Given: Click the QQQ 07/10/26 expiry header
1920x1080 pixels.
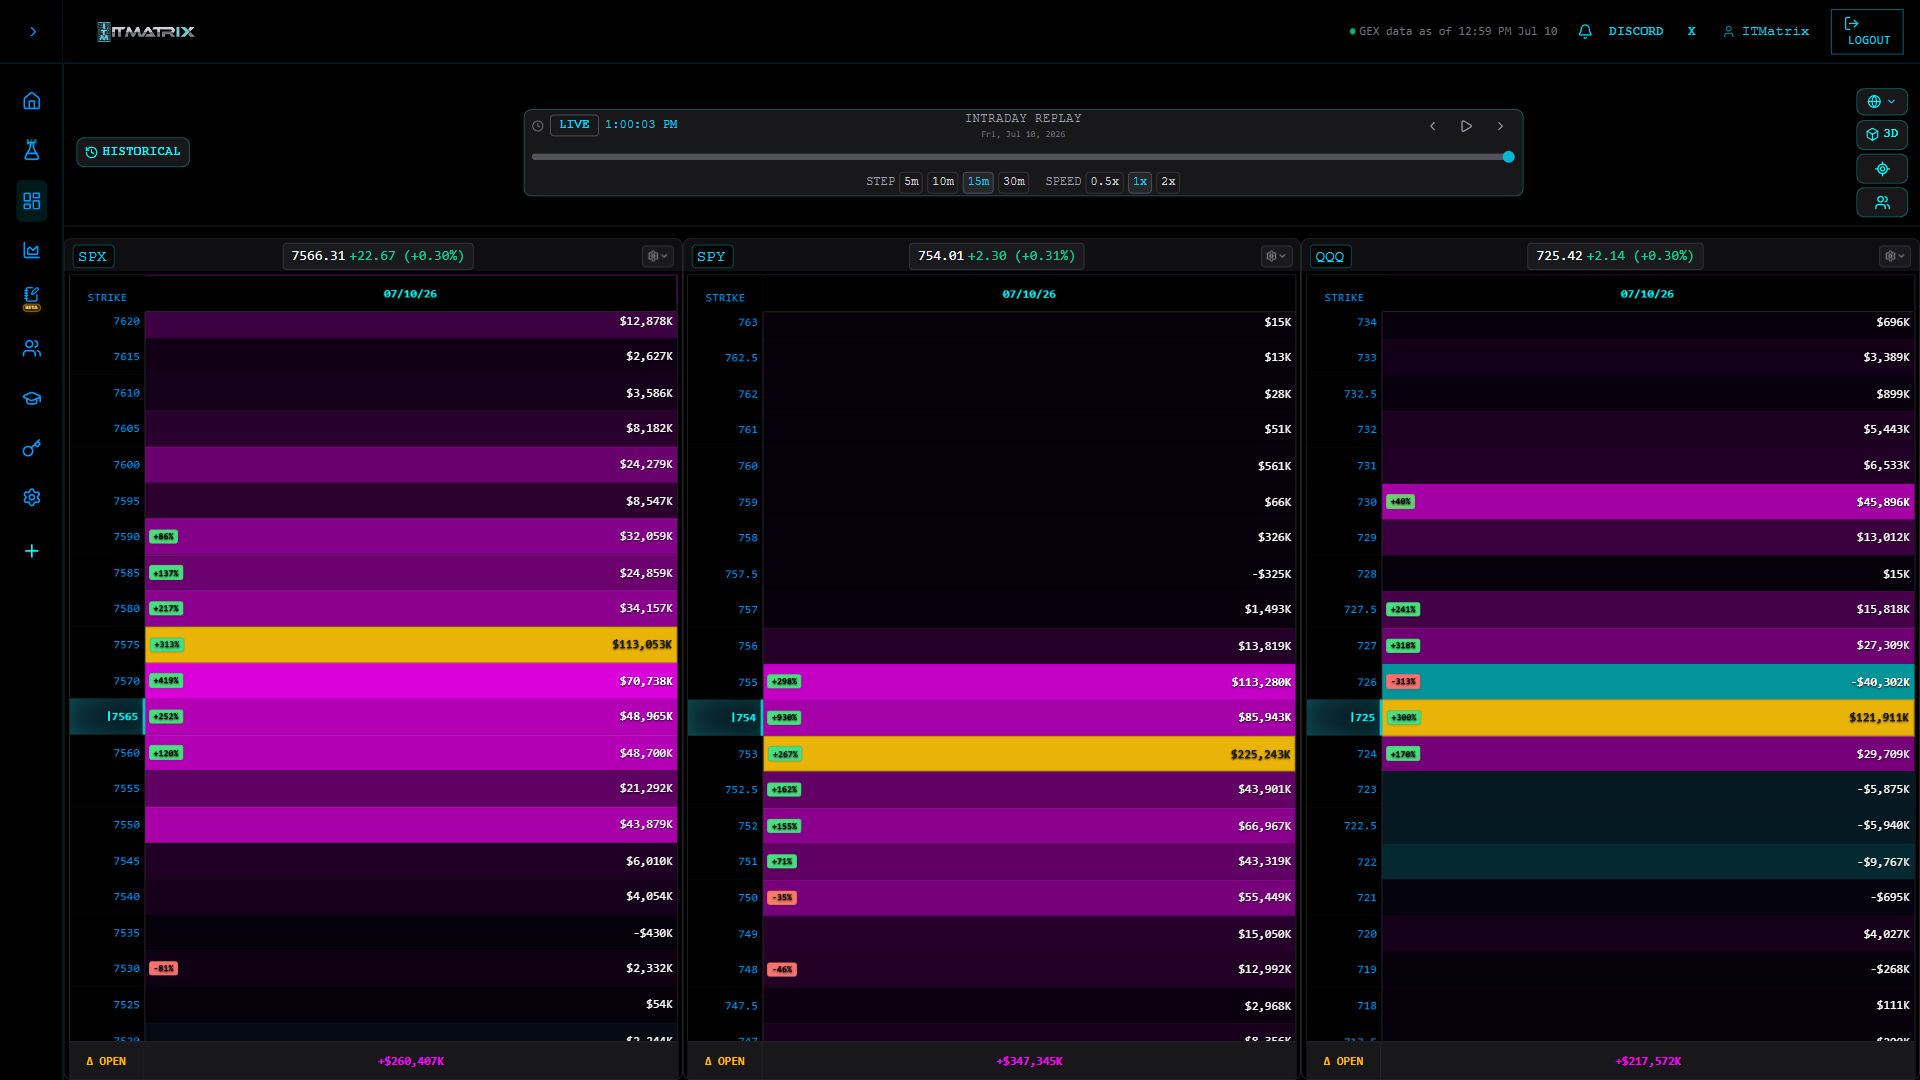Looking at the screenshot, I should point(1647,295).
